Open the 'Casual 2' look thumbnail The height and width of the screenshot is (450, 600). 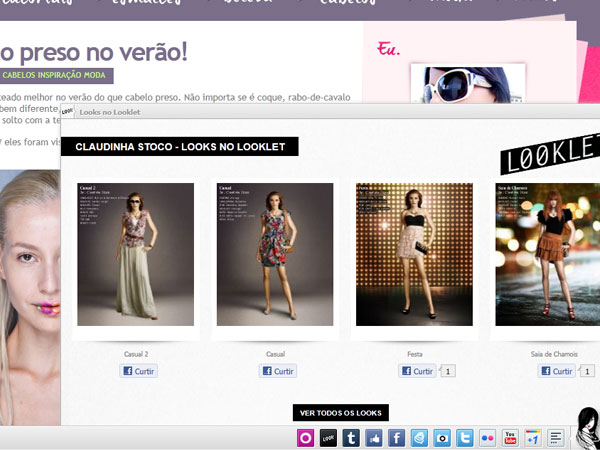tap(135, 254)
